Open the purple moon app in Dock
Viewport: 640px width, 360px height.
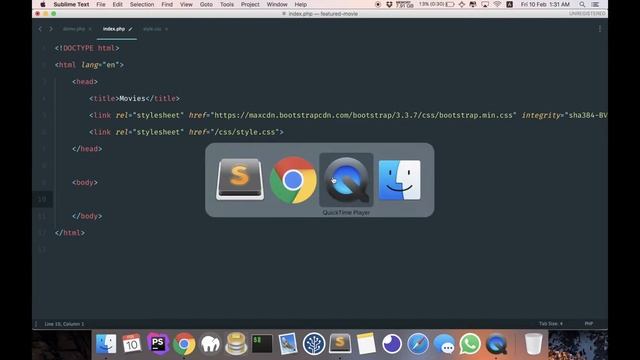tap(392, 343)
